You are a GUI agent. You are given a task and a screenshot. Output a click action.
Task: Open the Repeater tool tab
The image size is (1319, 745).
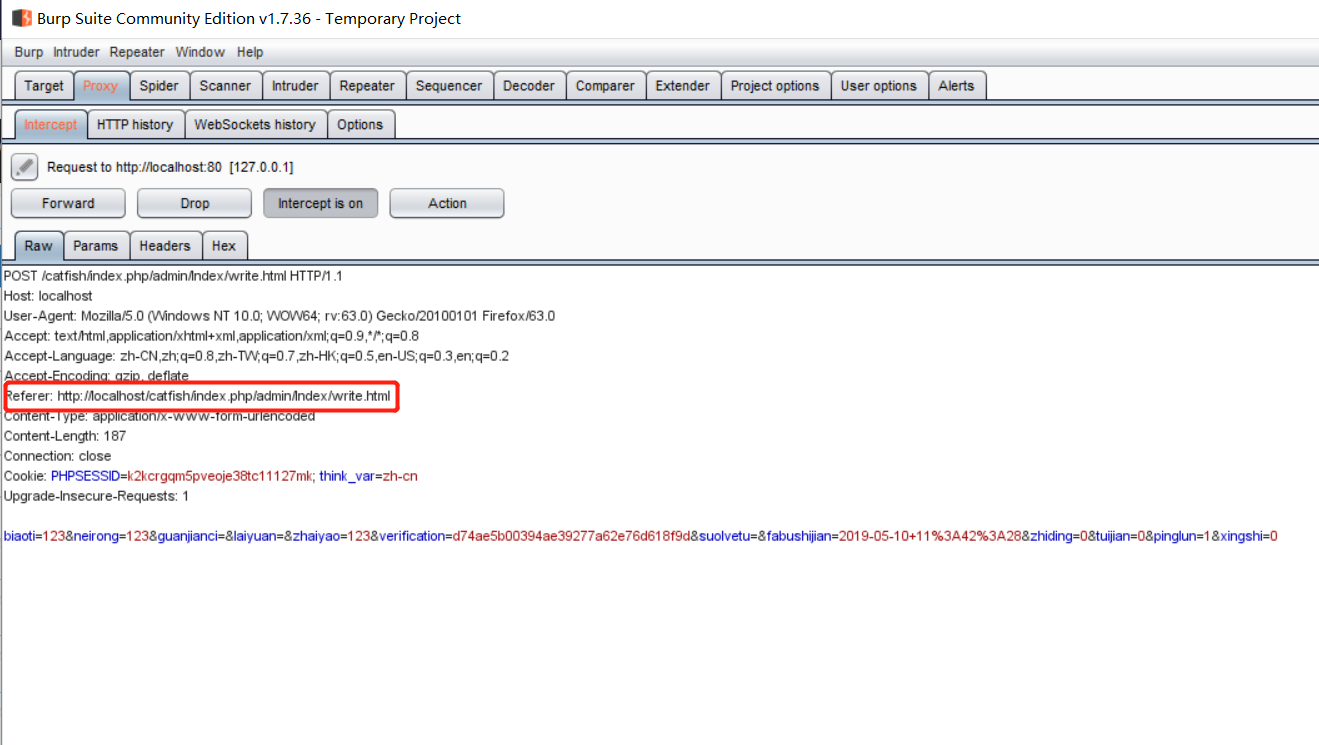coord(367,86)
